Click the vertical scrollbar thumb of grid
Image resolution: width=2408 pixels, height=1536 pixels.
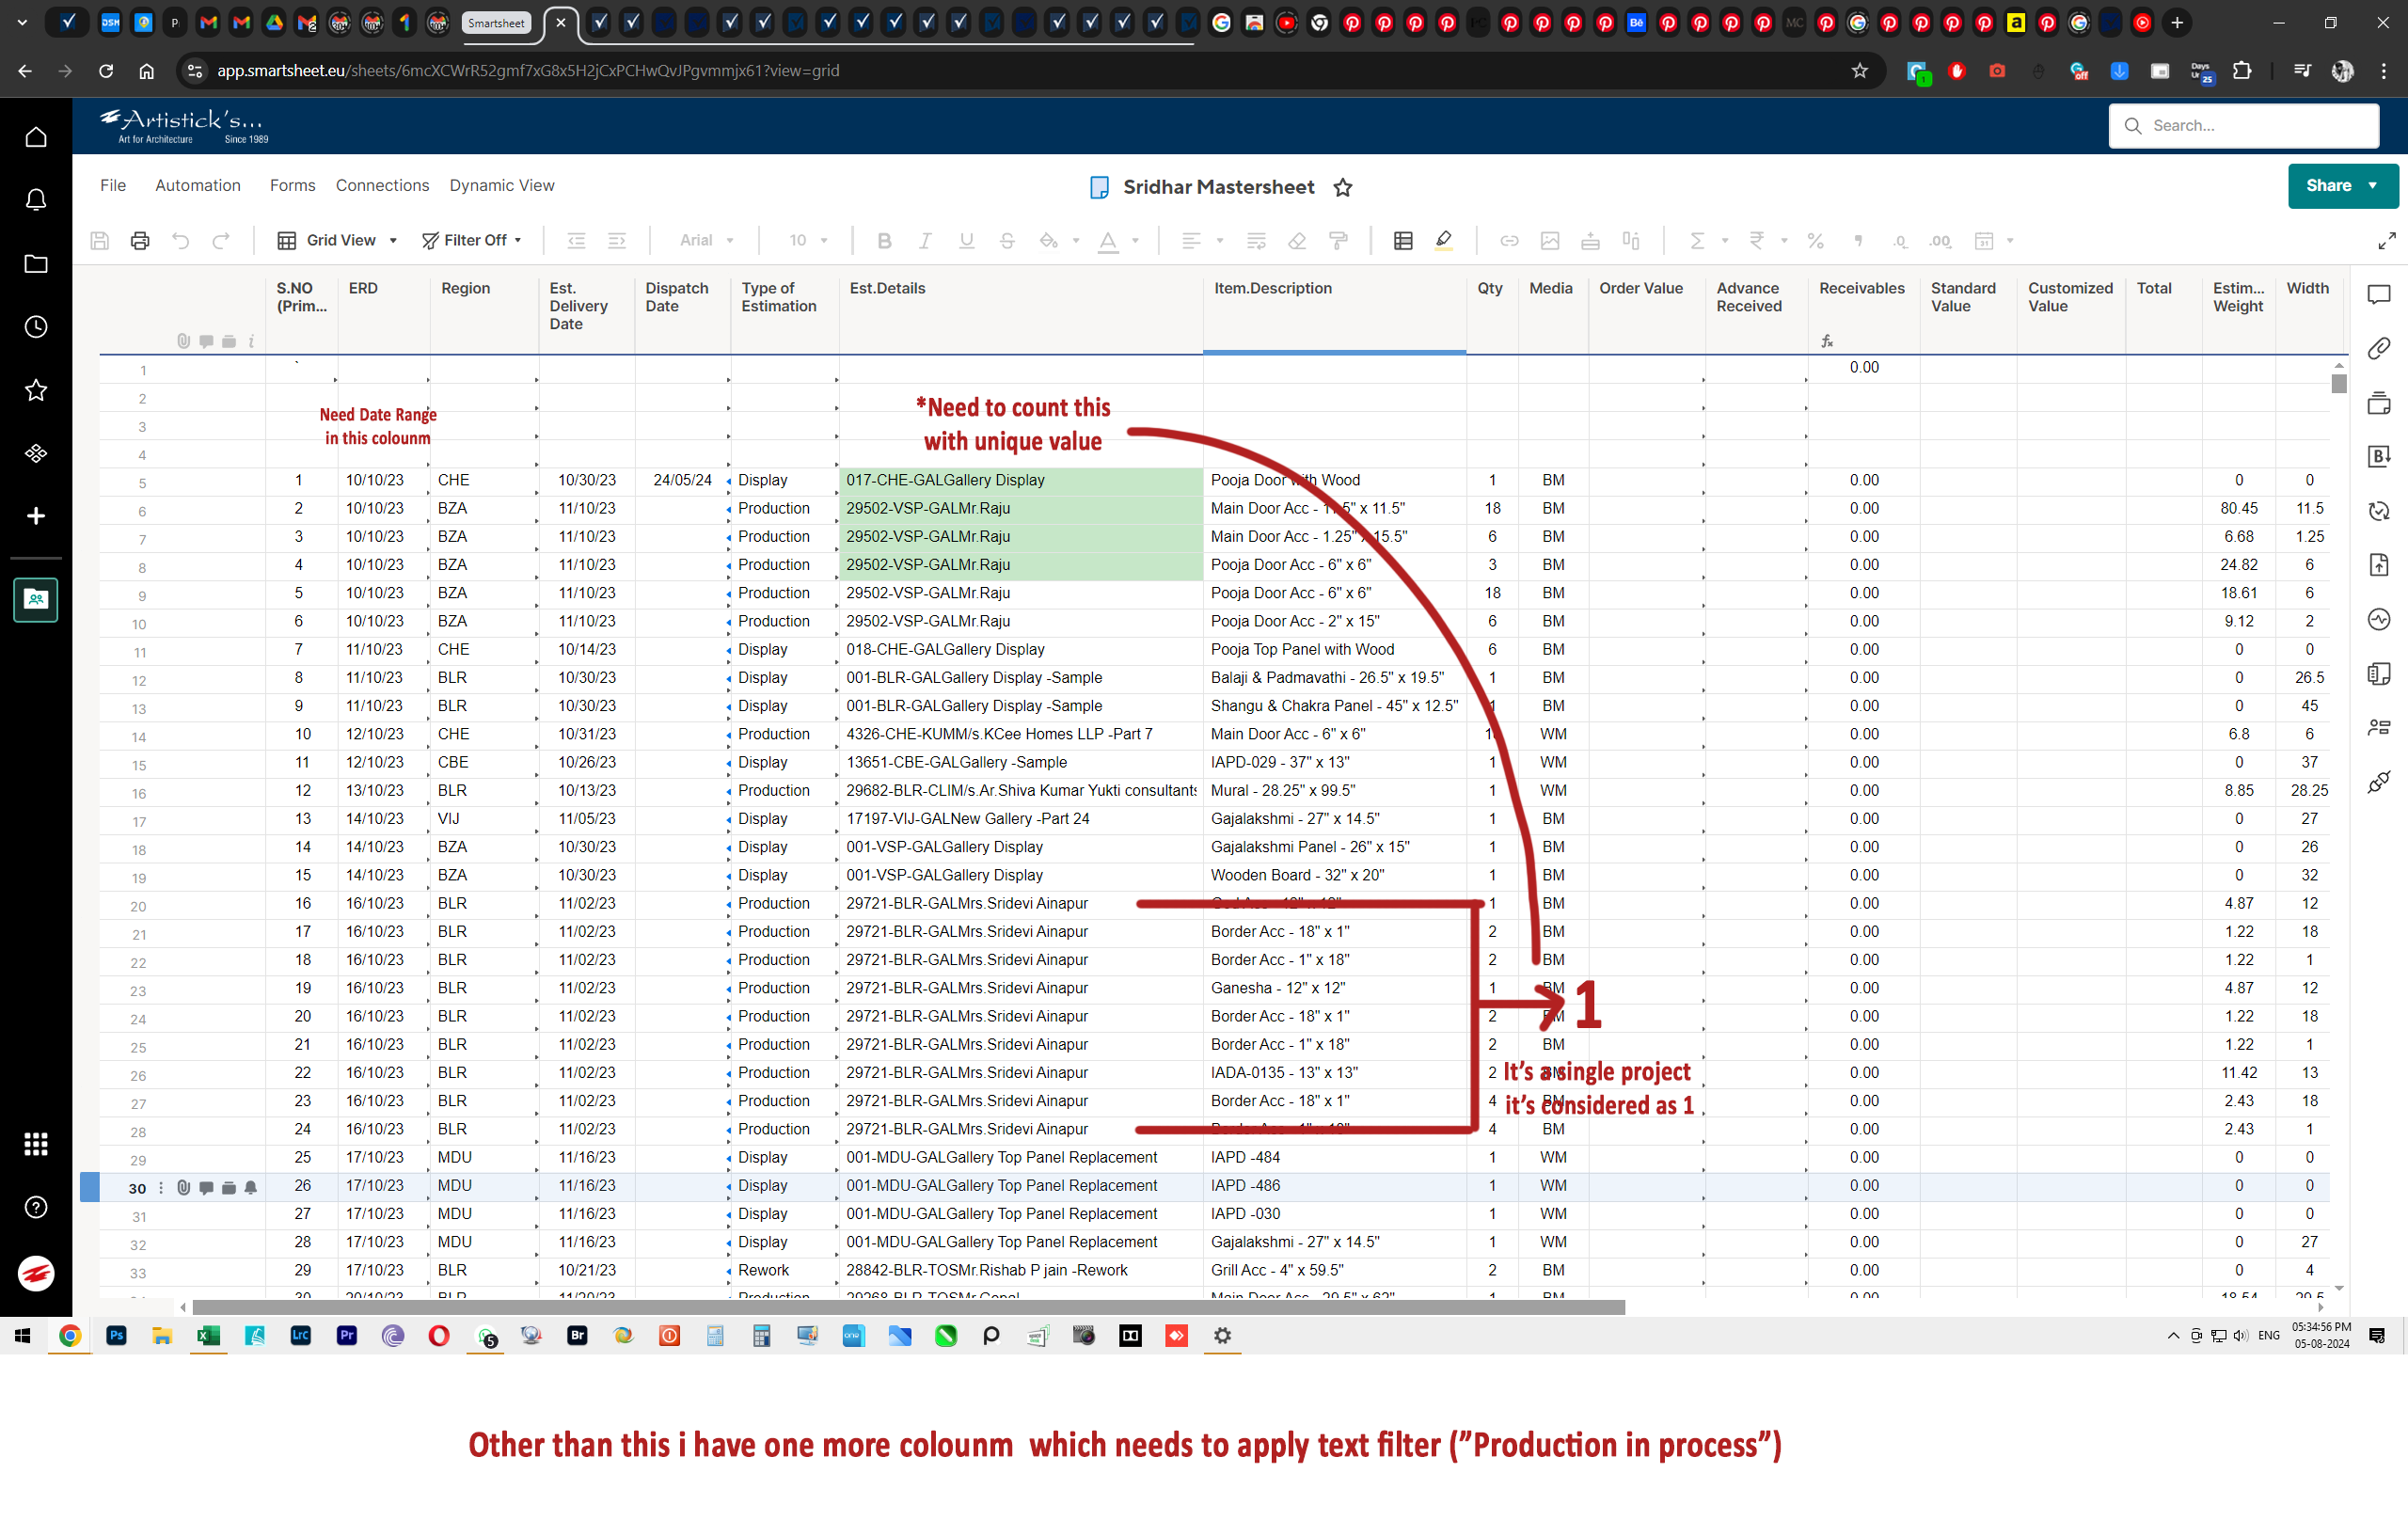click(x=2339, y=384)
